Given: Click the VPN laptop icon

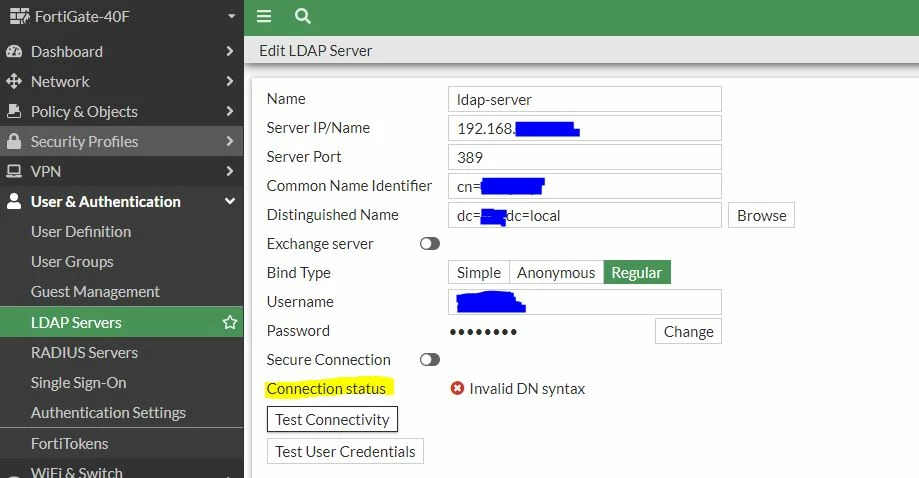Looking at the screenshot, I should point(14,171).
